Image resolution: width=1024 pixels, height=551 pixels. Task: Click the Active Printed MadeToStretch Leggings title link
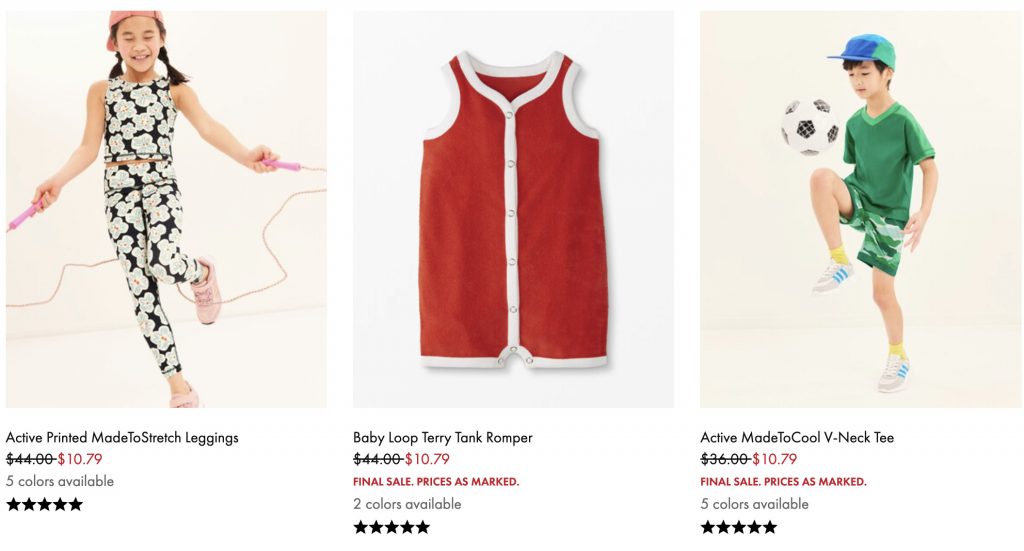coord(122,438)
